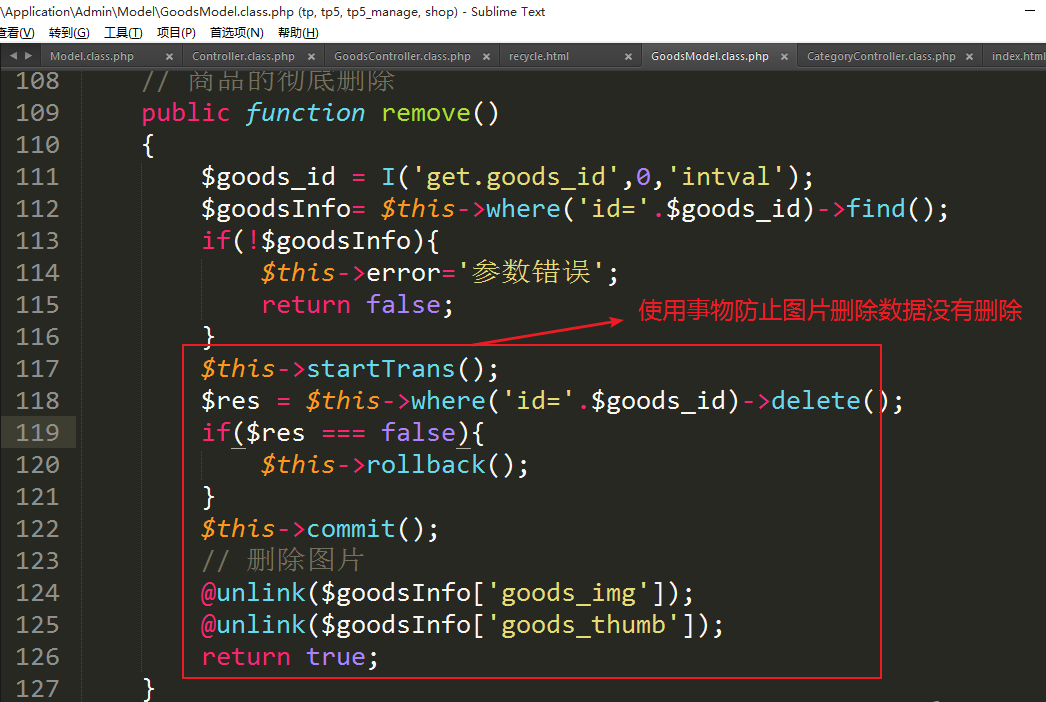1046x702 pixels.
Task: Place cursor on the startTrans() call
Action: [380, 369]
